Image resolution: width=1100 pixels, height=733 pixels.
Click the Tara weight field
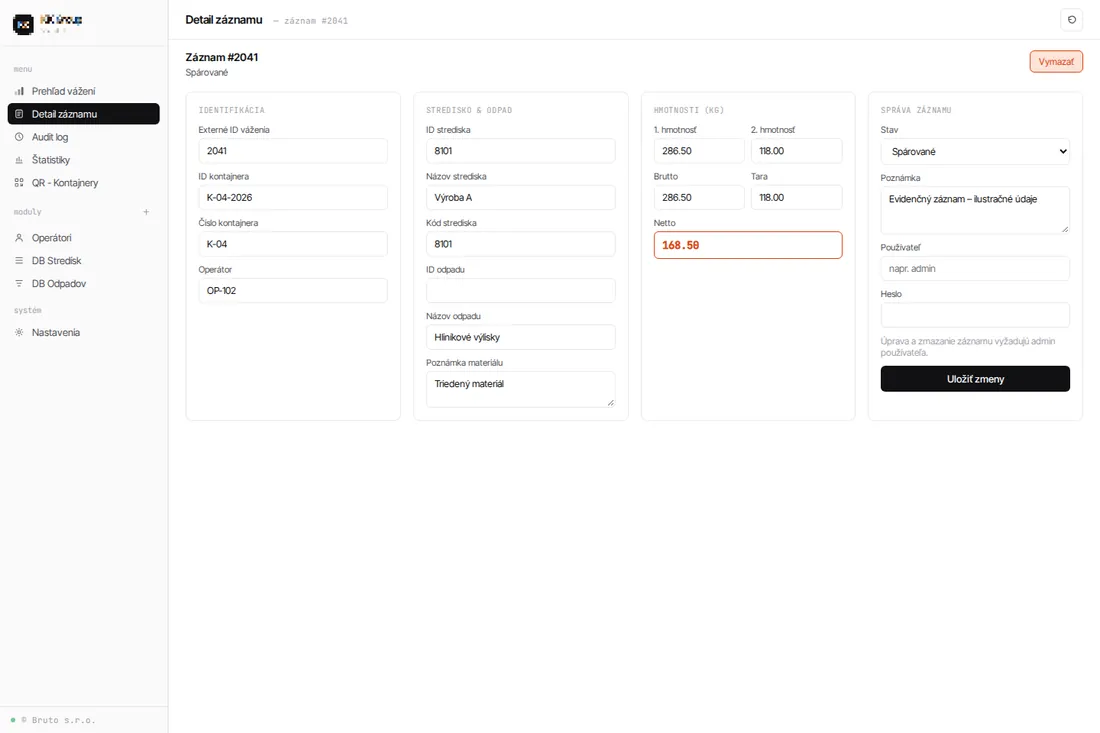coord(796,197)
